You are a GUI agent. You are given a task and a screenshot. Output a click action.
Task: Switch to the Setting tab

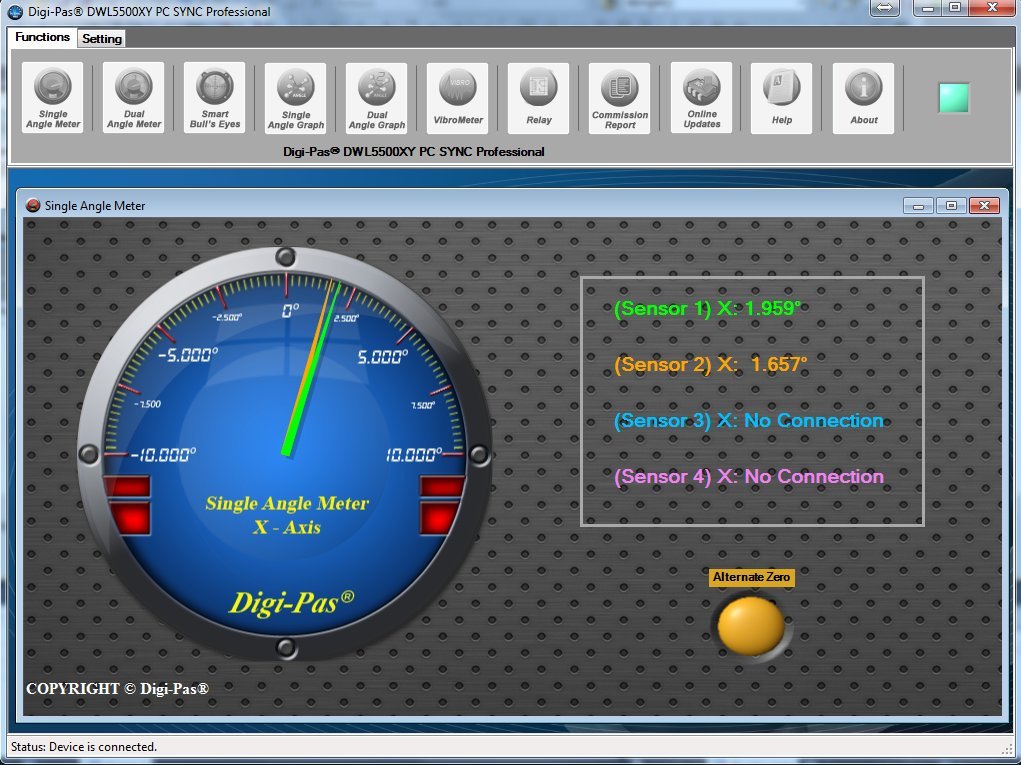pos(101,39)
